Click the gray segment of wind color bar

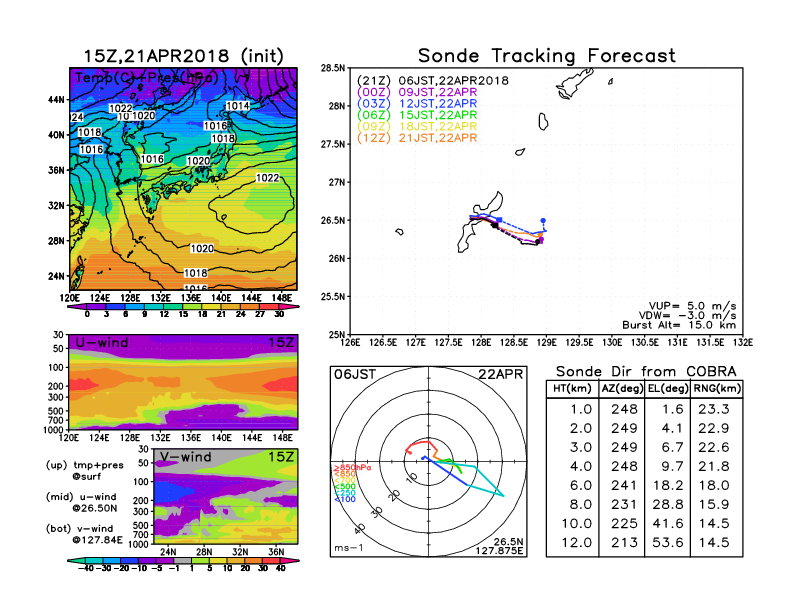click(x=183, y=560)
